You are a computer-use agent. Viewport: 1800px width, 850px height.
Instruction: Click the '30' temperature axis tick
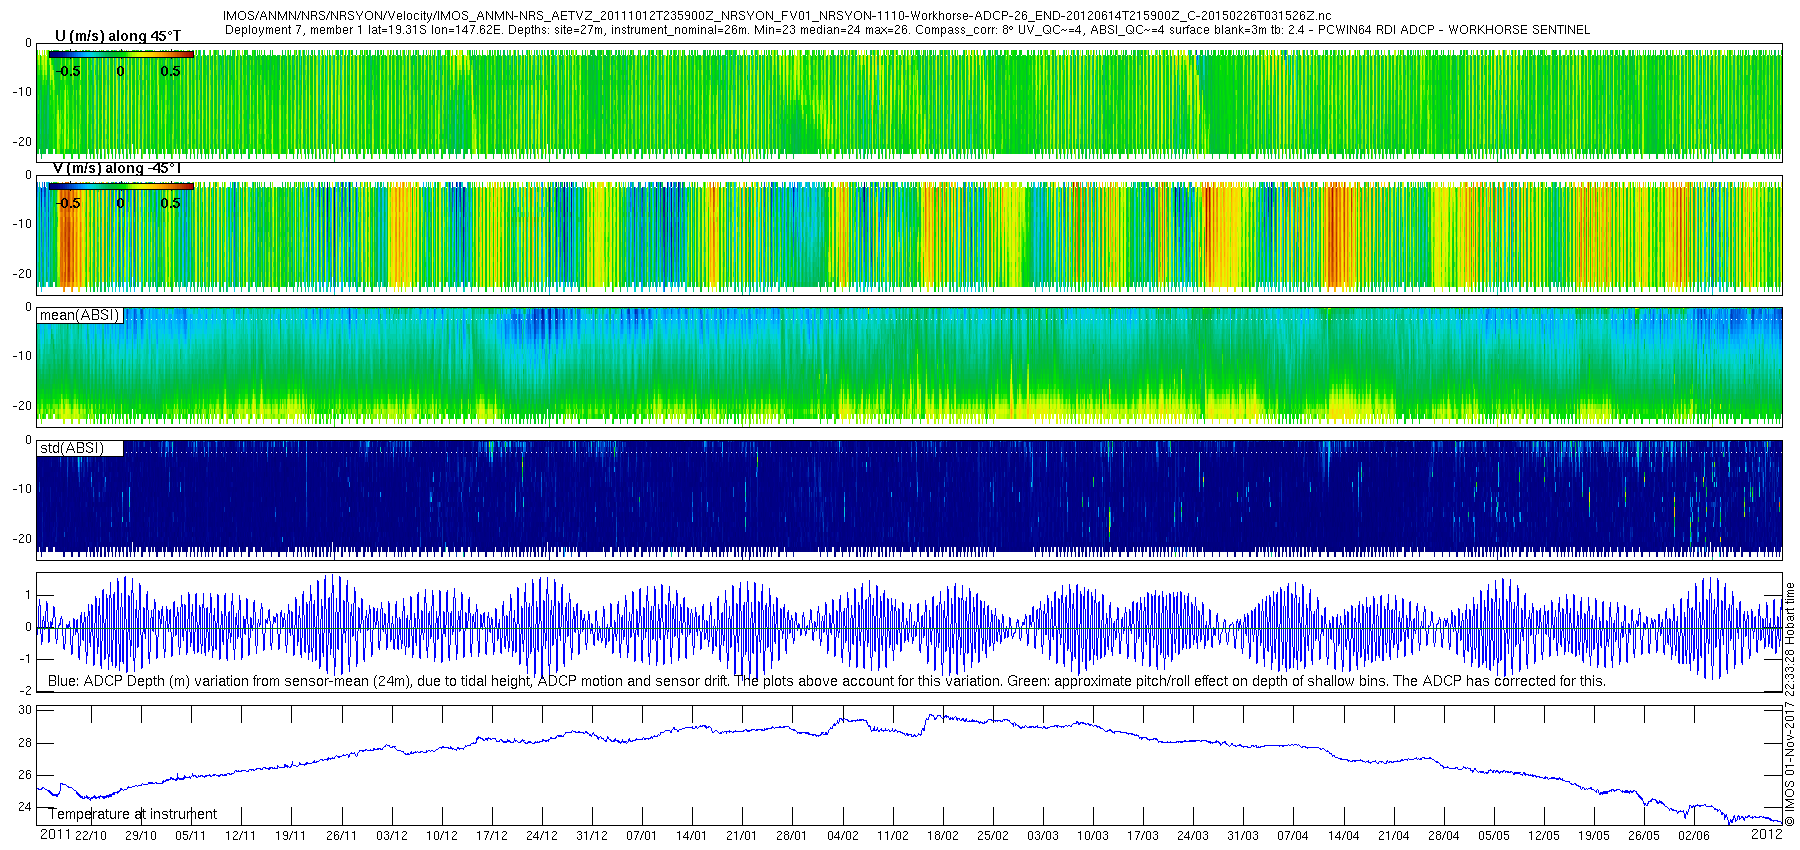pyautogui.click(x=25, y=710)
